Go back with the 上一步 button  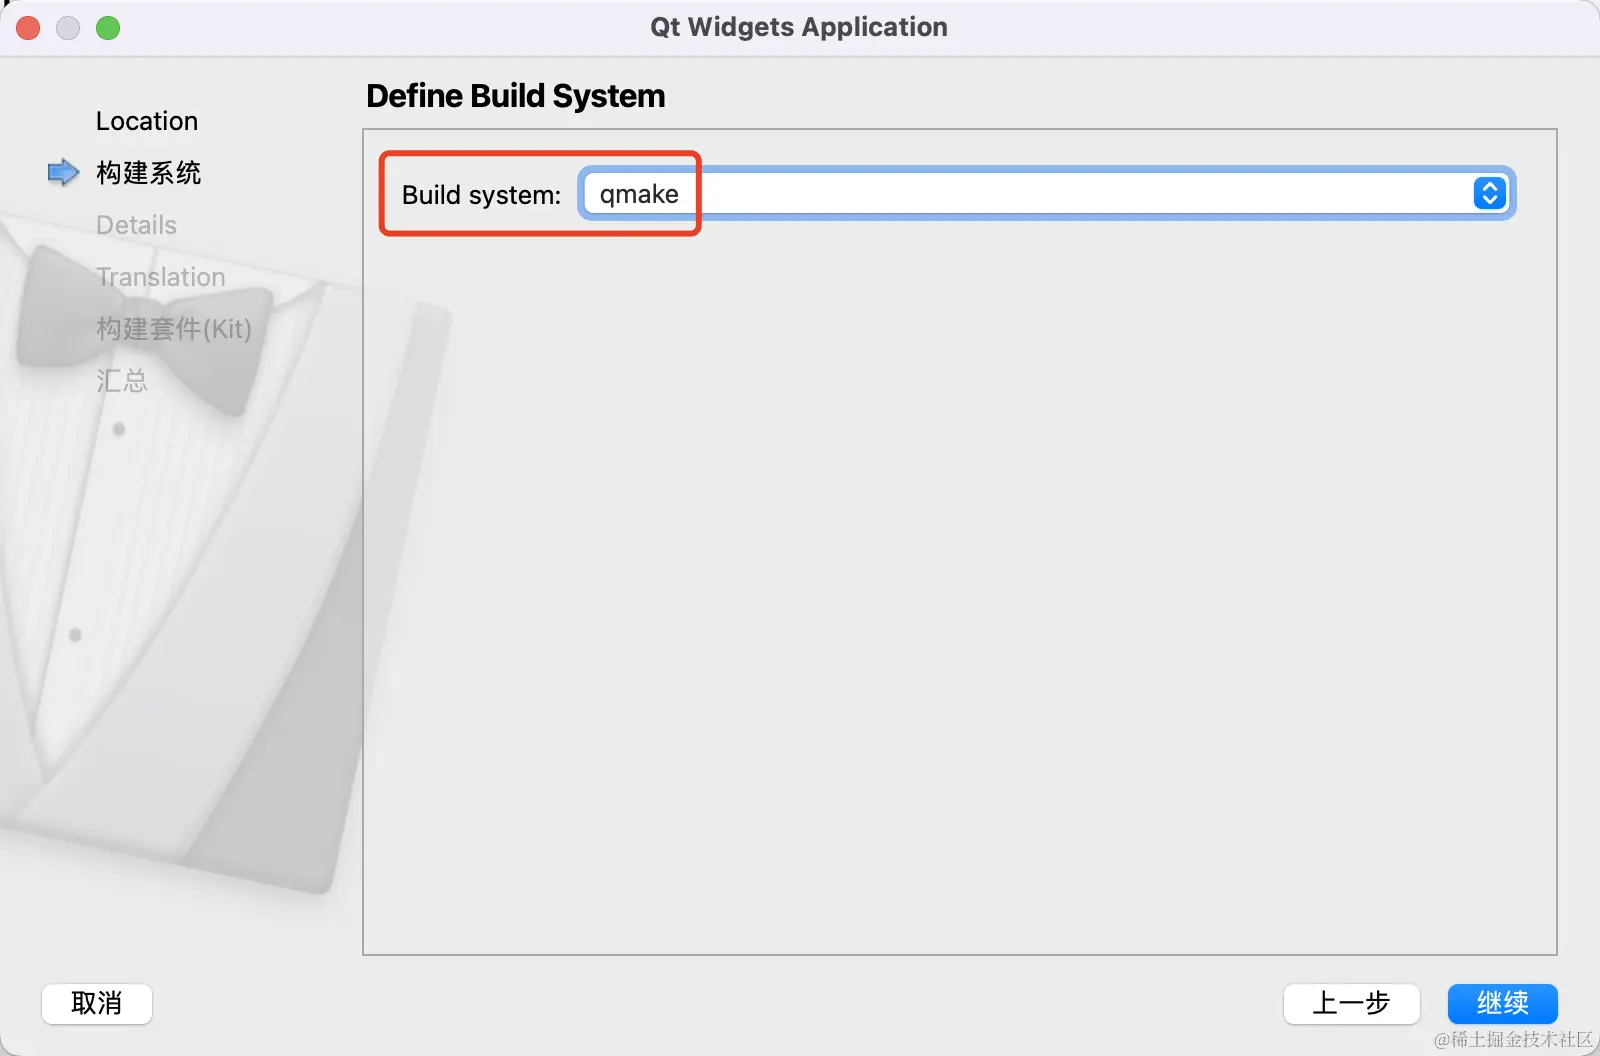[x=1351, y=1003]
